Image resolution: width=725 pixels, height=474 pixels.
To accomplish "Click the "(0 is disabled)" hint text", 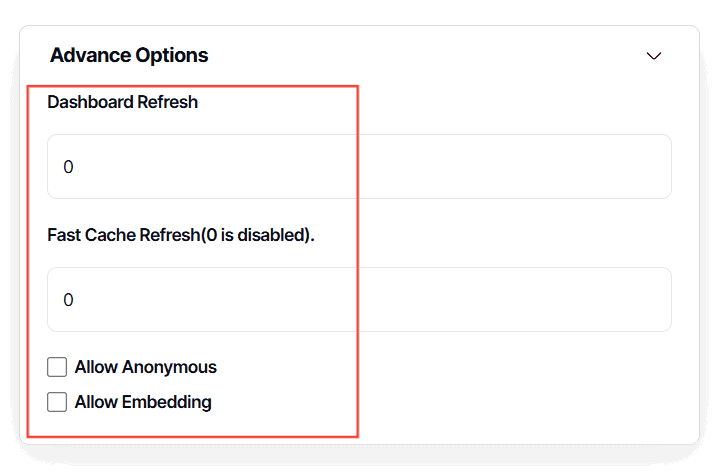I will [258, 236].
